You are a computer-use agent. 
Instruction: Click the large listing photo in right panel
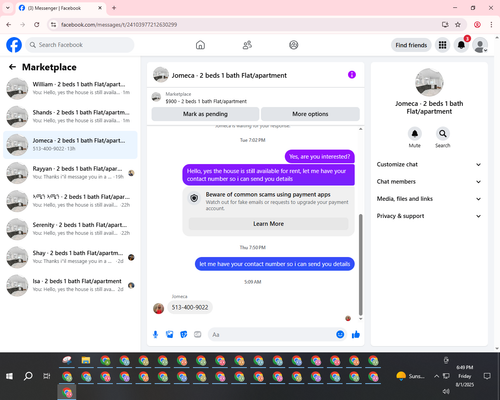pyautogui.click(x=429, y=82)
